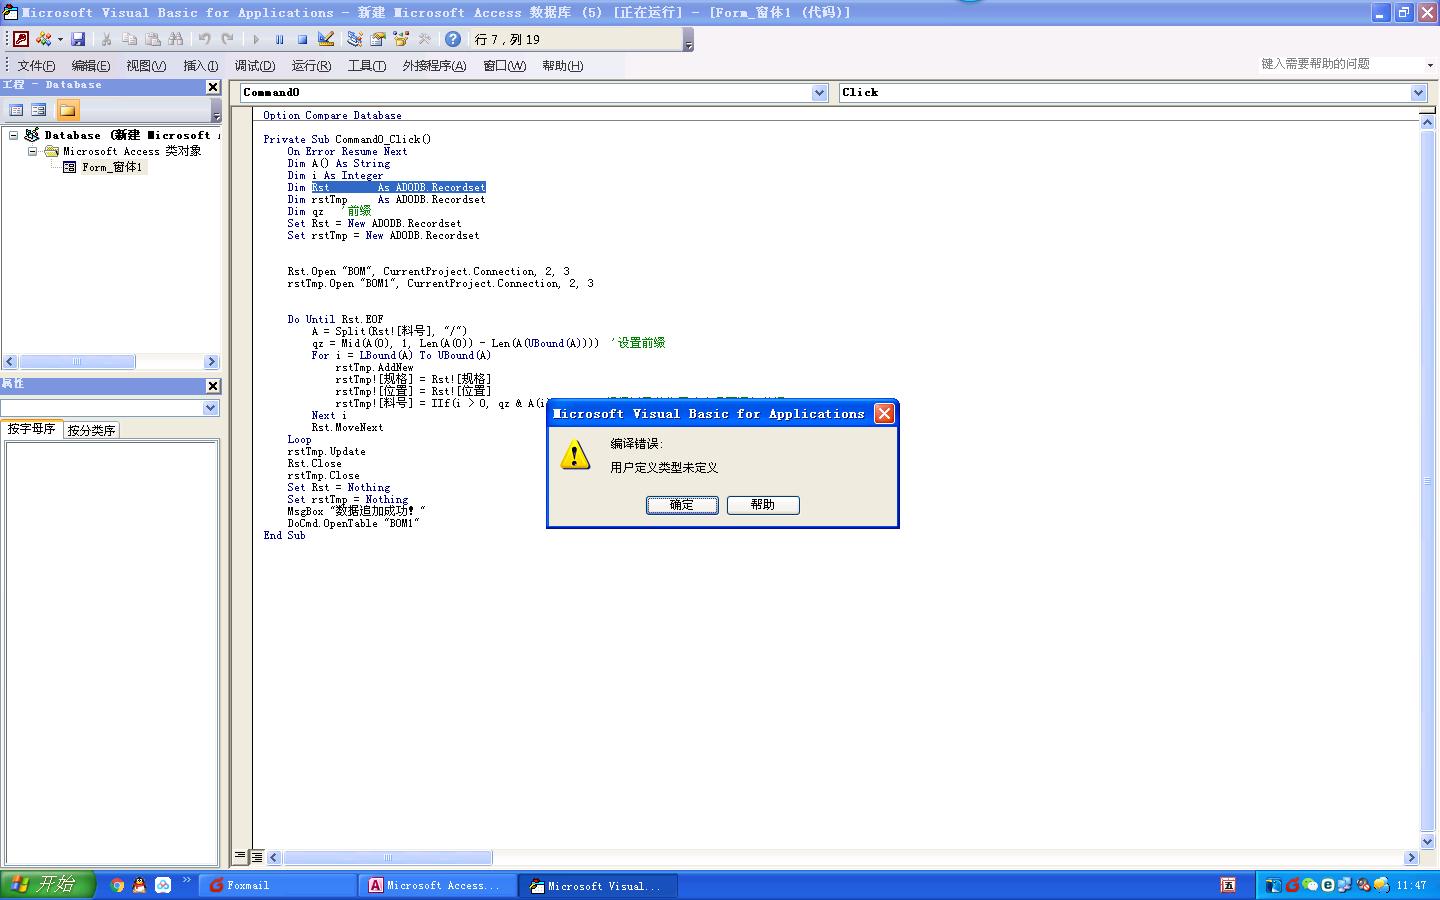Click the Chrome quick launch icon
The width and height of the screenshot is (1440, 900).
point(117,885)
